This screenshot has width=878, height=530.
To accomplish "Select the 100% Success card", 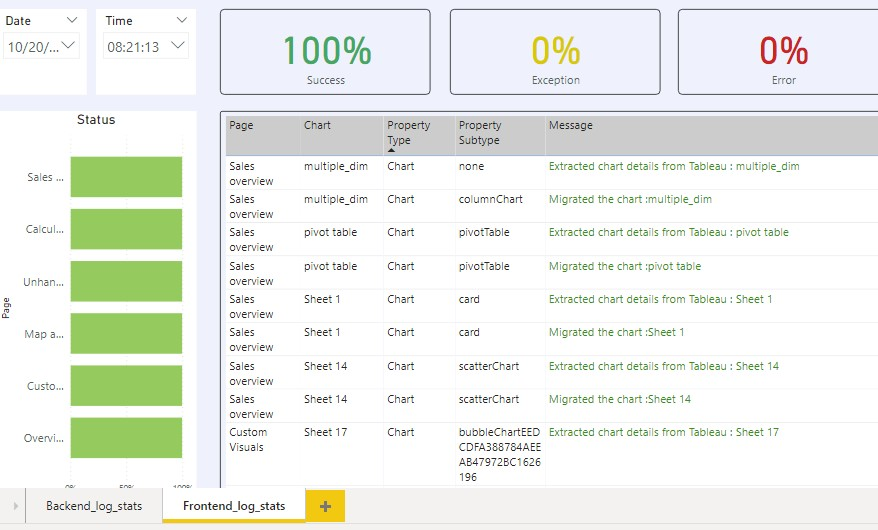I will 326,52.
